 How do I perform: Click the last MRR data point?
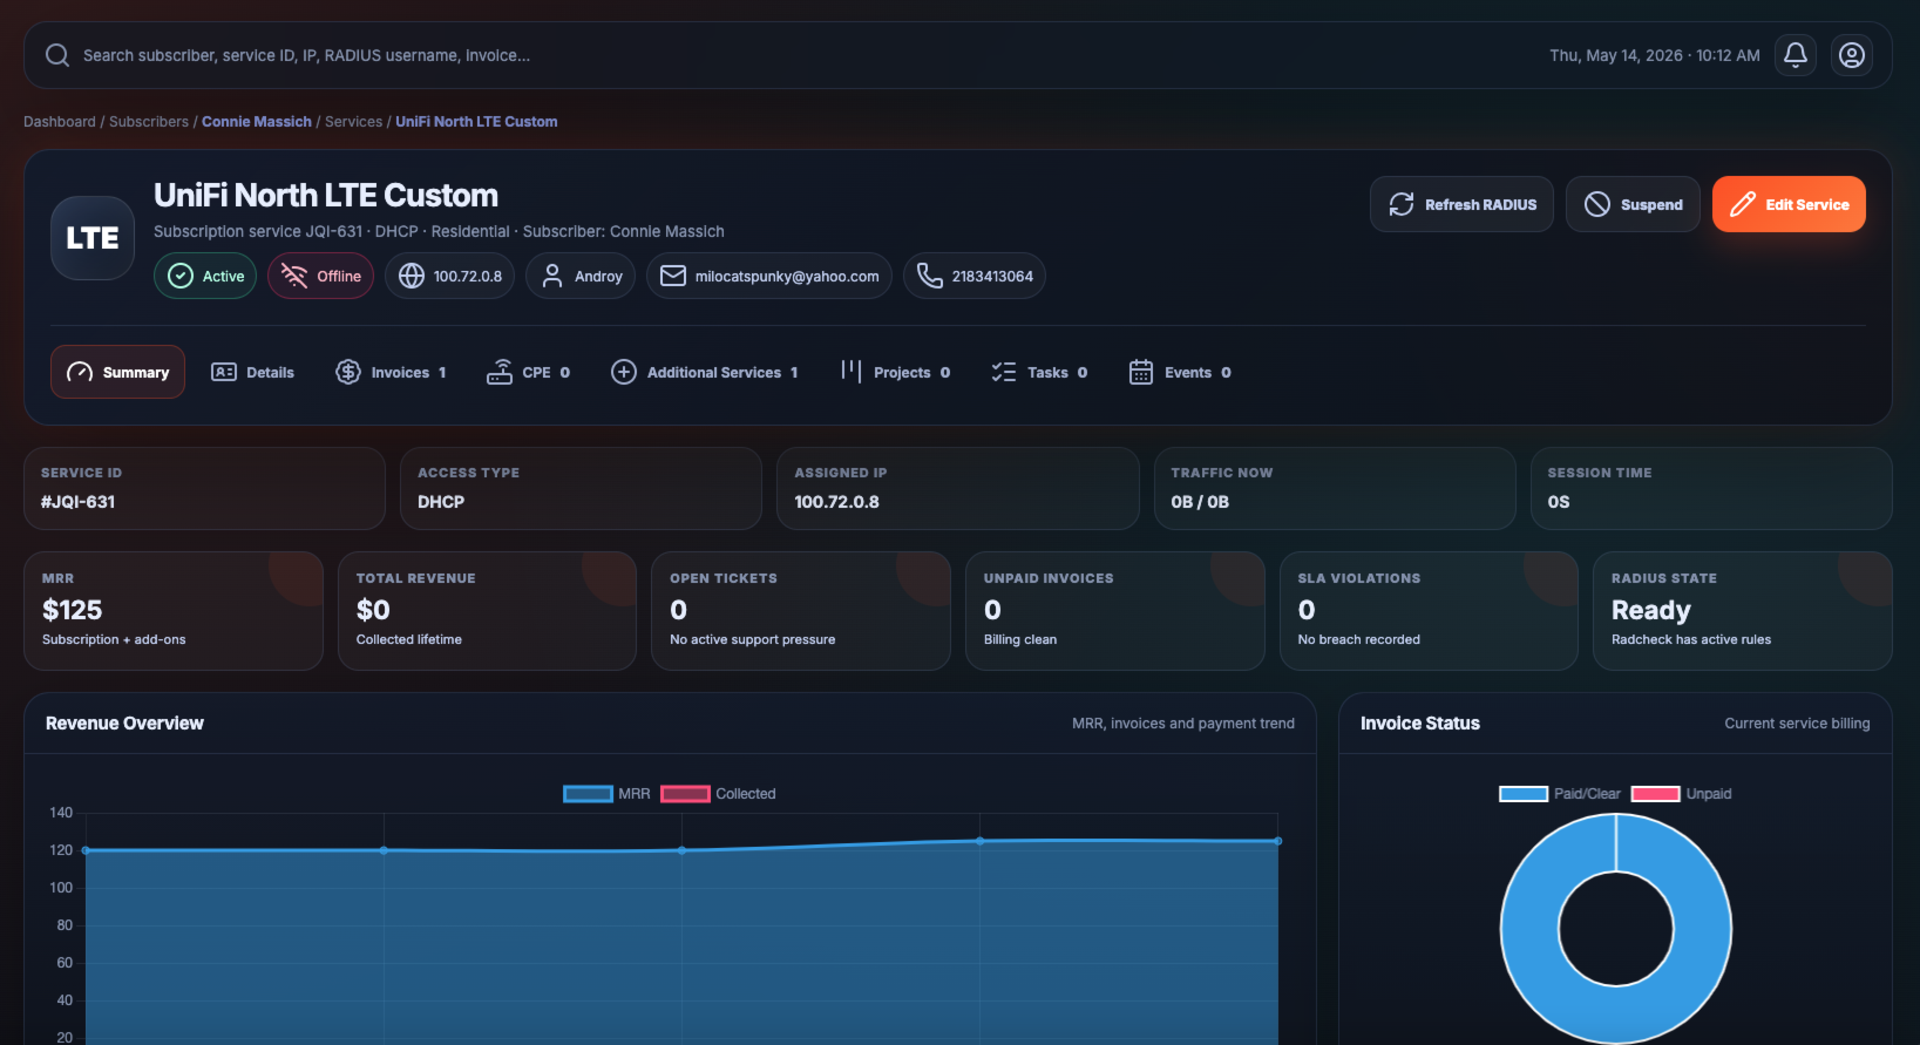click(x=1277, y=841)
